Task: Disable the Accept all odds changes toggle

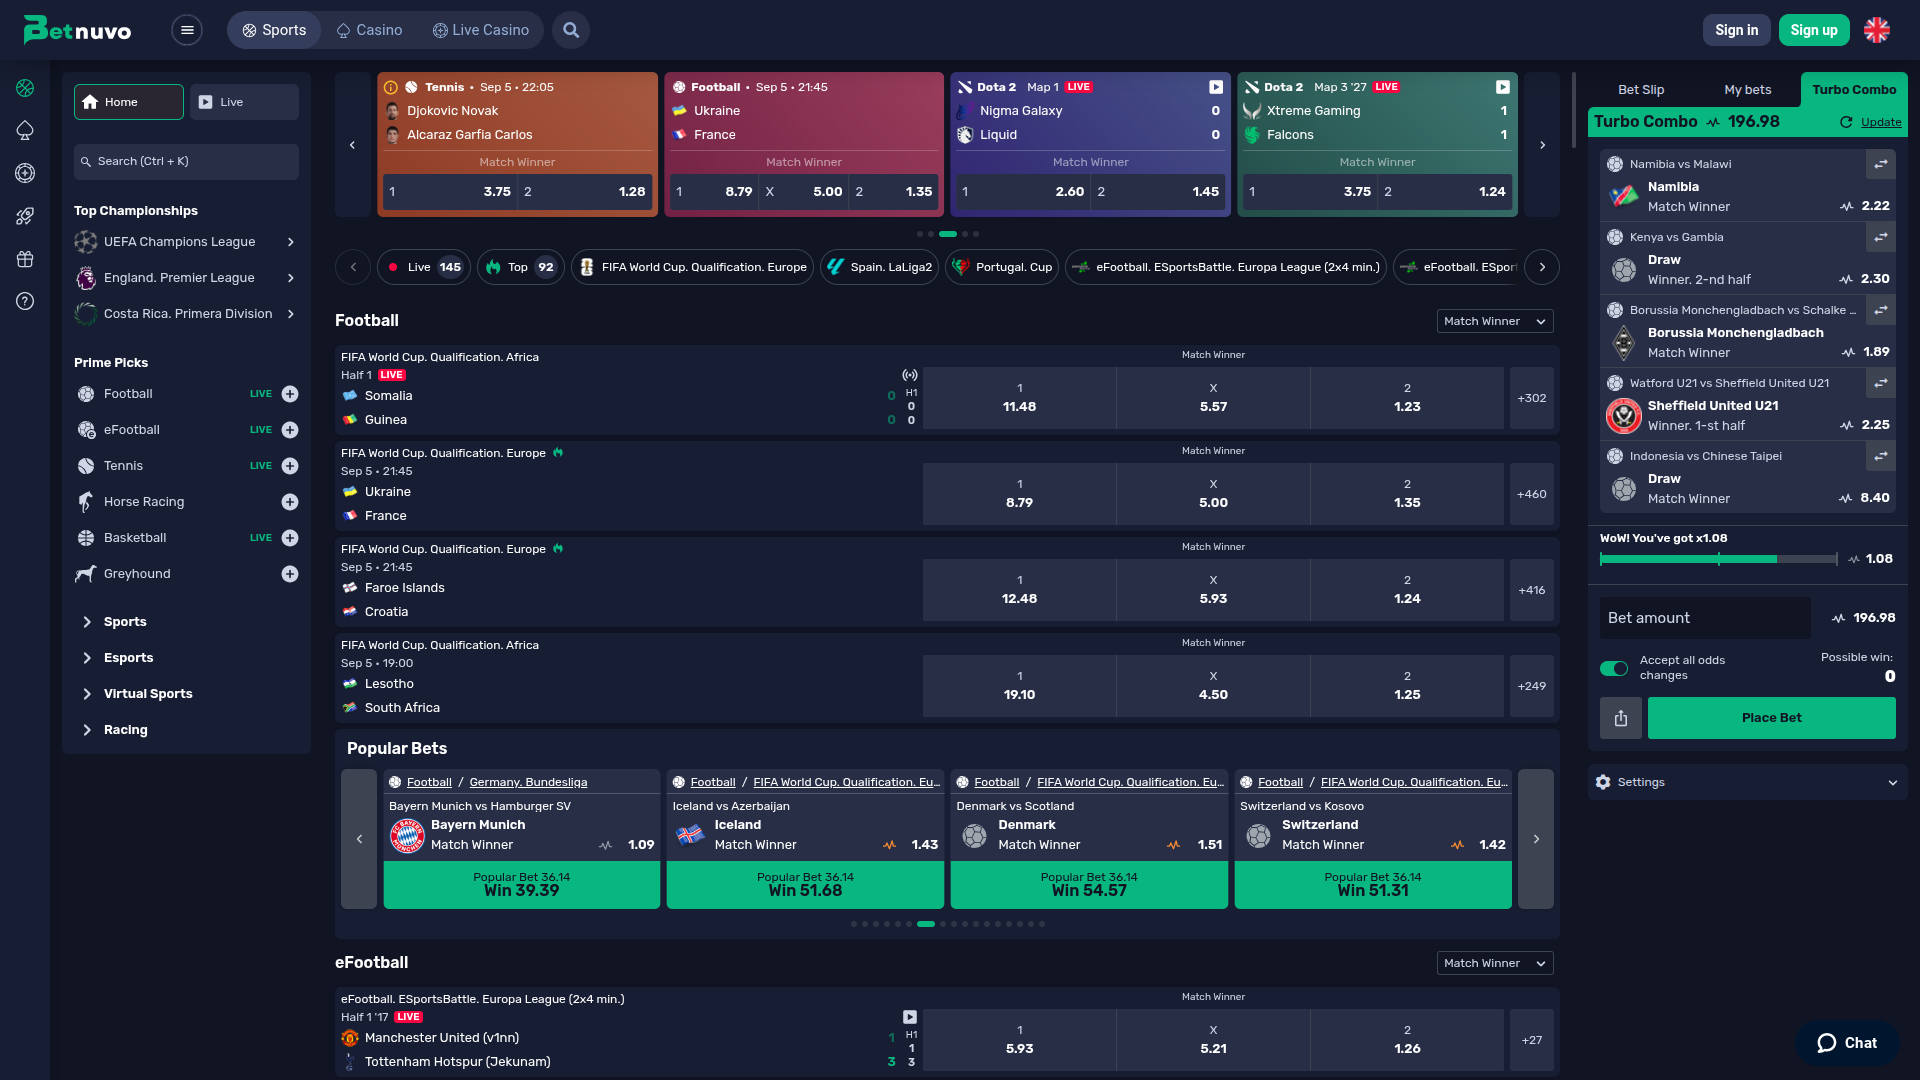Action: pos(1613,667)
